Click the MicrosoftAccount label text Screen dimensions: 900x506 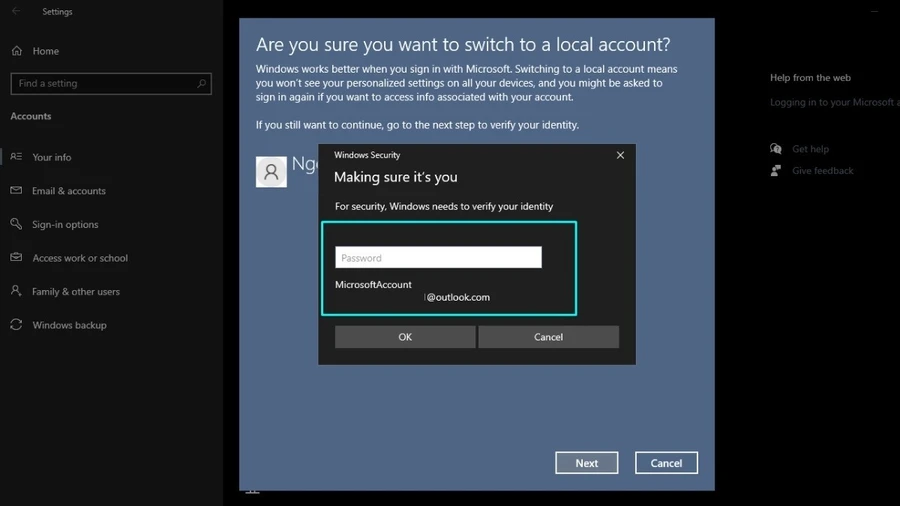pyautogui.click(x=373, y=285)
